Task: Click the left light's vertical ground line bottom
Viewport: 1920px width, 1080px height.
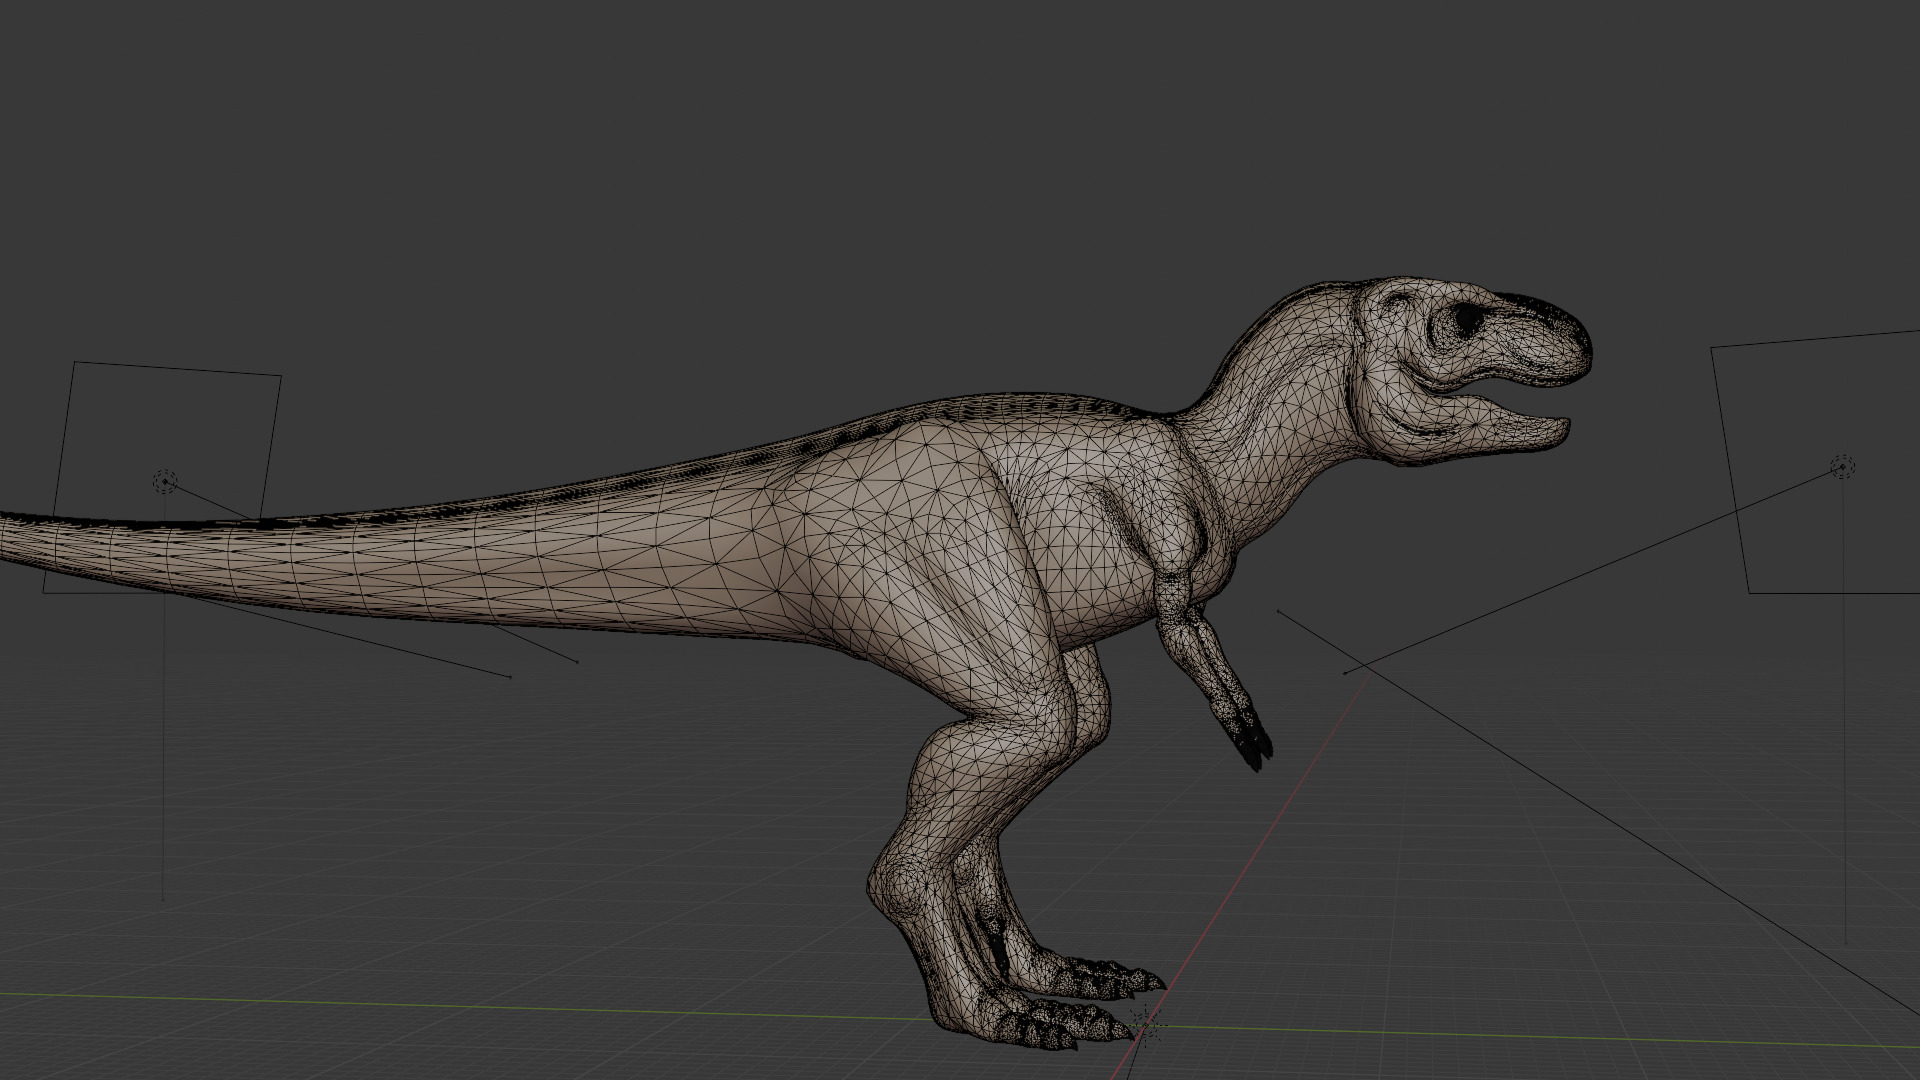Action: coord(163,899)
